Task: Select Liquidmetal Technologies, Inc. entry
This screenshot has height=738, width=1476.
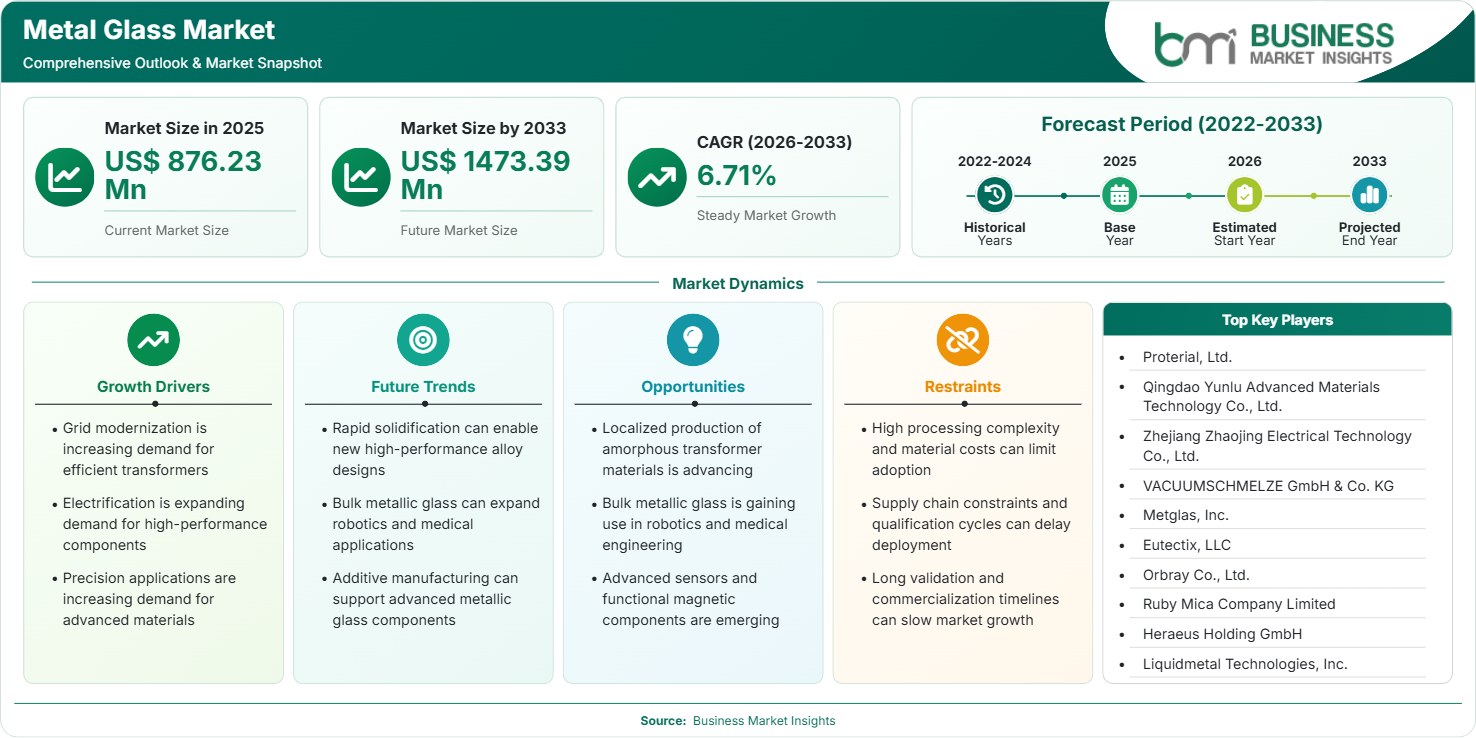Action: click(1245, 664)
